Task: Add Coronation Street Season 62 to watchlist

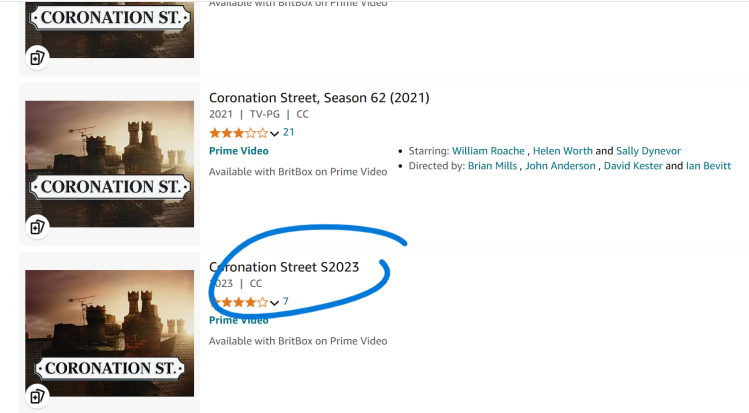Action: (37, 226)
